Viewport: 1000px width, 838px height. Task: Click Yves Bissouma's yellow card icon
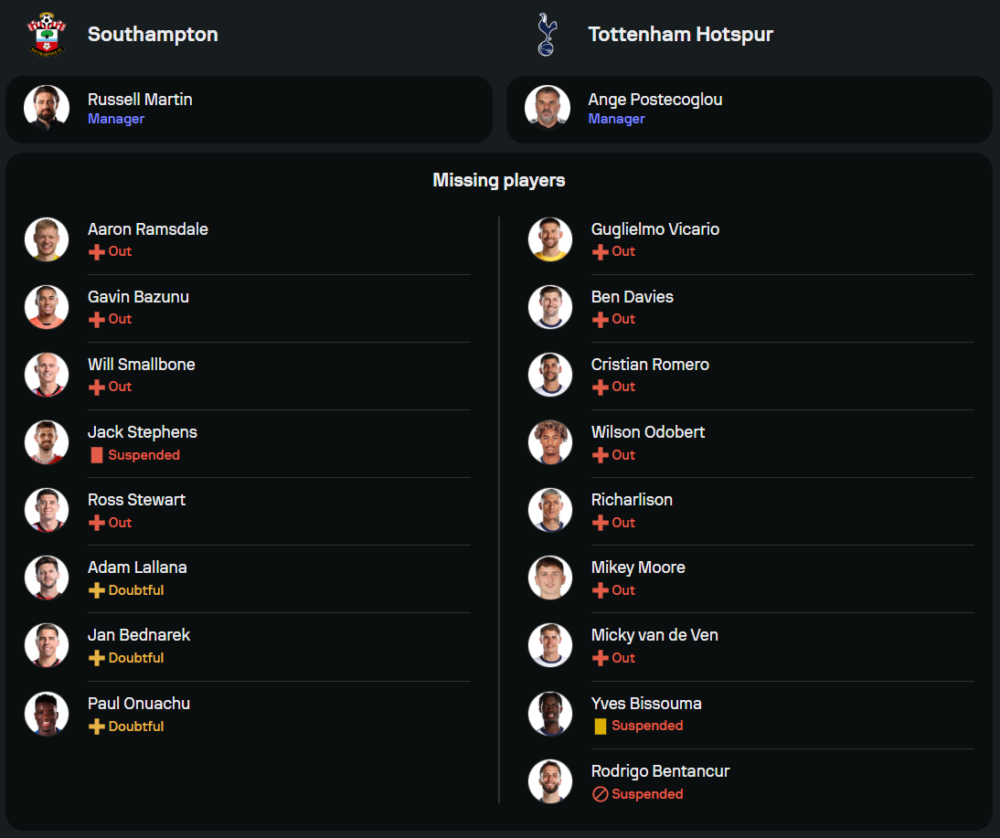(x=600, y=726)
